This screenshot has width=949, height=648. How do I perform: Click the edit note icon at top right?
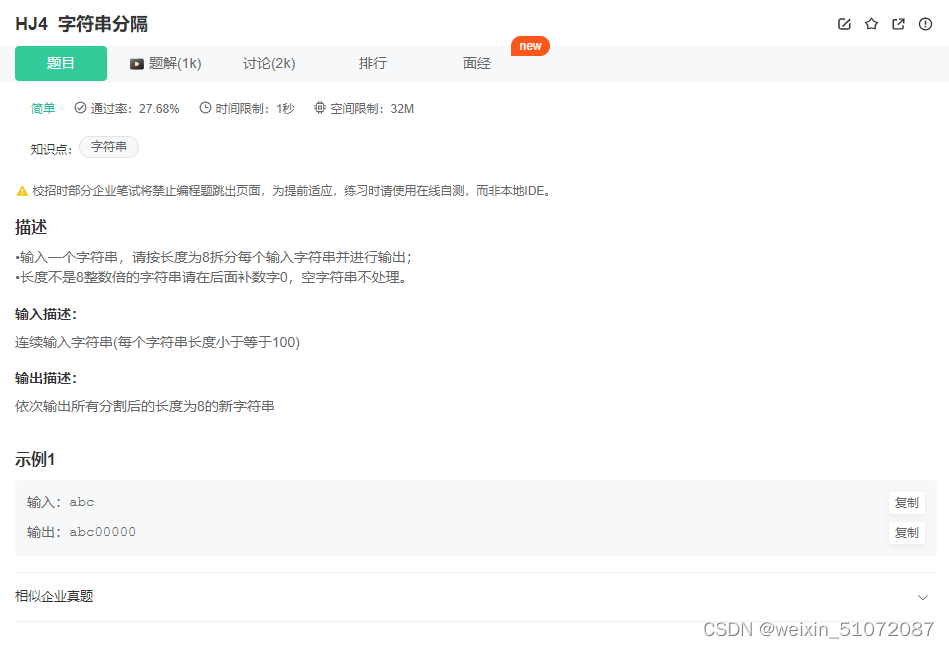[844, 24]
